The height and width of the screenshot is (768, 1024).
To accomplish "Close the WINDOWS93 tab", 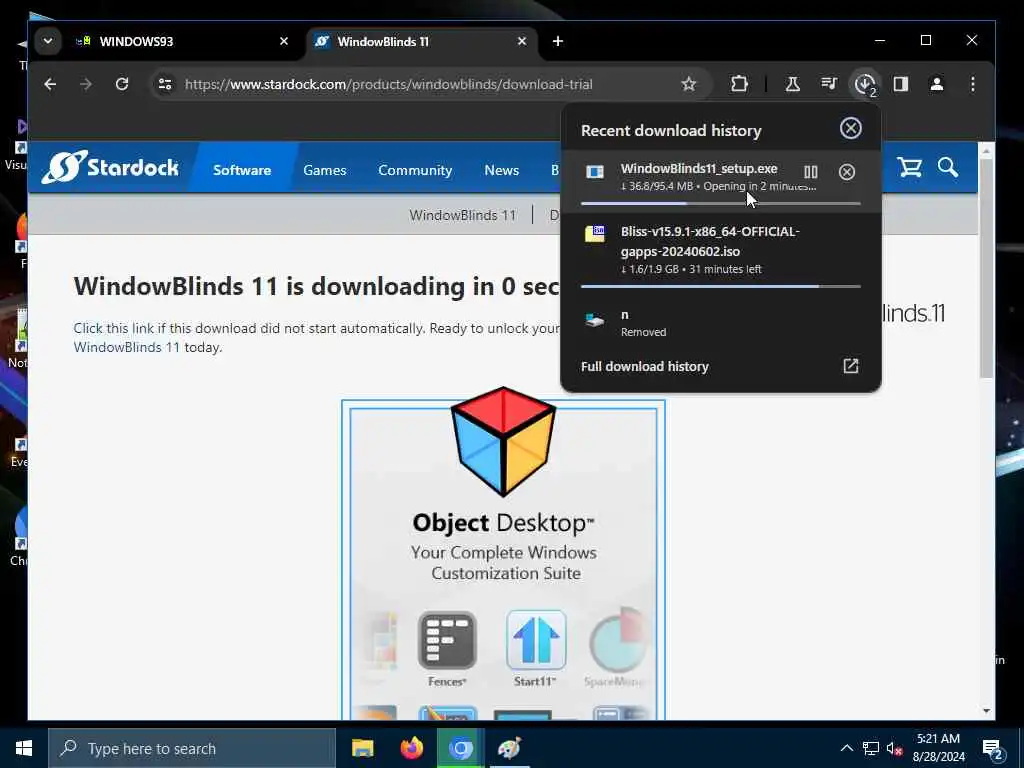I will click(x=284, y=41).
